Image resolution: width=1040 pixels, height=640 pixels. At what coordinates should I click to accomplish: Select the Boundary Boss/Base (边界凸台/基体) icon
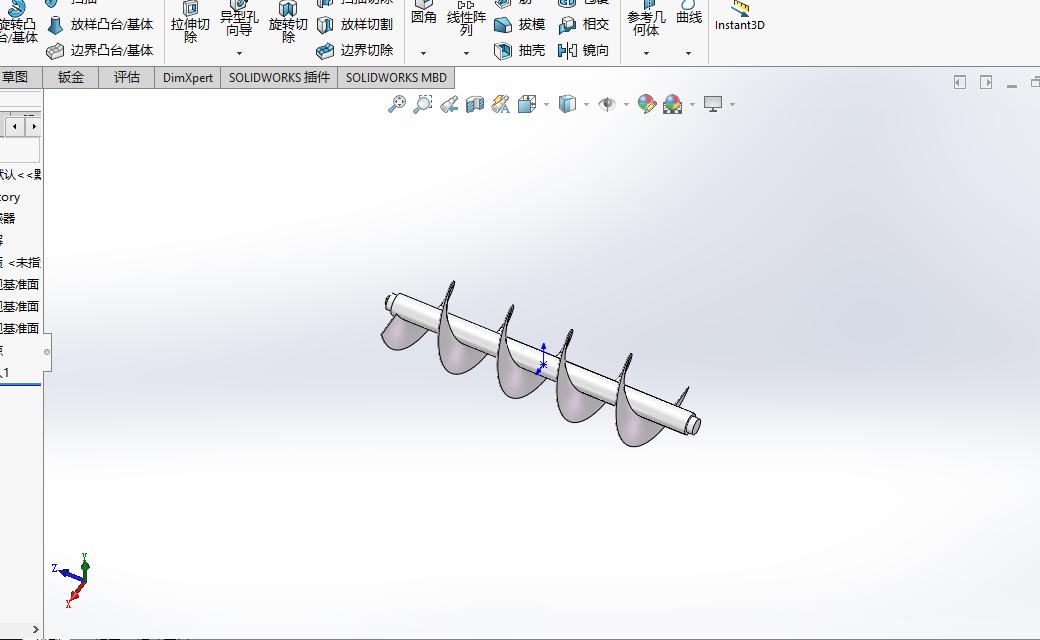[x=56, y=50]
